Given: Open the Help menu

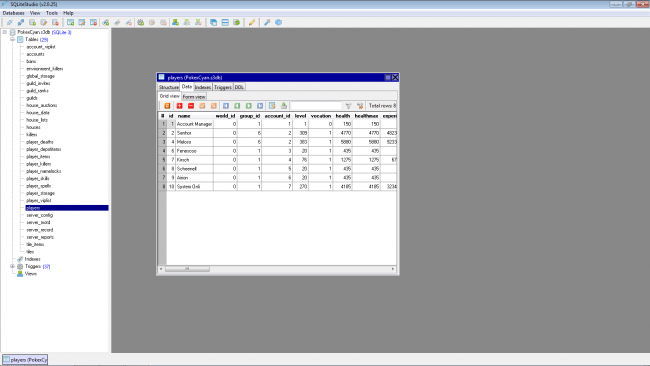Looking at the screenshot, I should 68,13.
